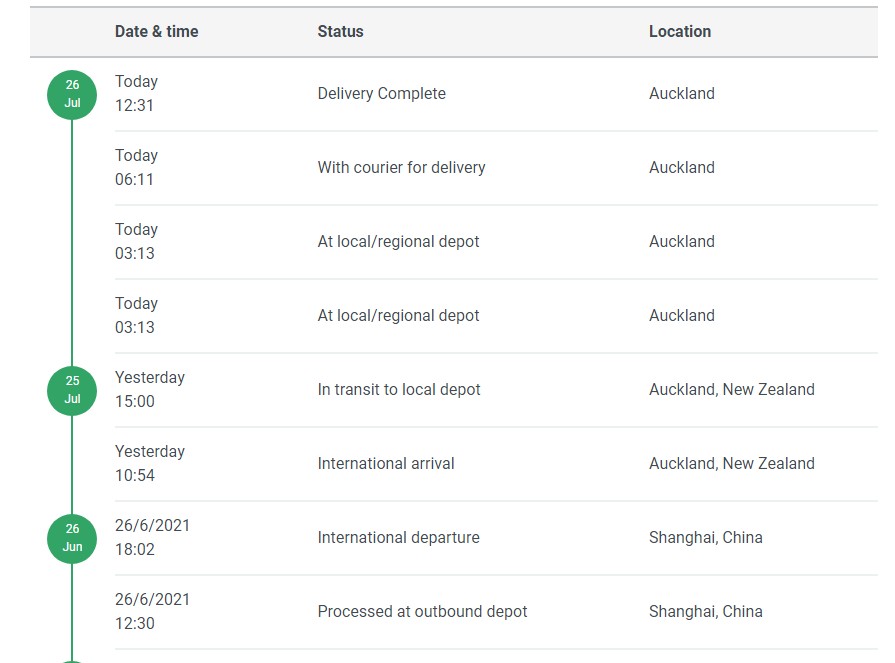Click Shanghai, China location for International departure
The height and width of the screenshot is (663, 895).
pyautogui.click(x=705, y=538)
